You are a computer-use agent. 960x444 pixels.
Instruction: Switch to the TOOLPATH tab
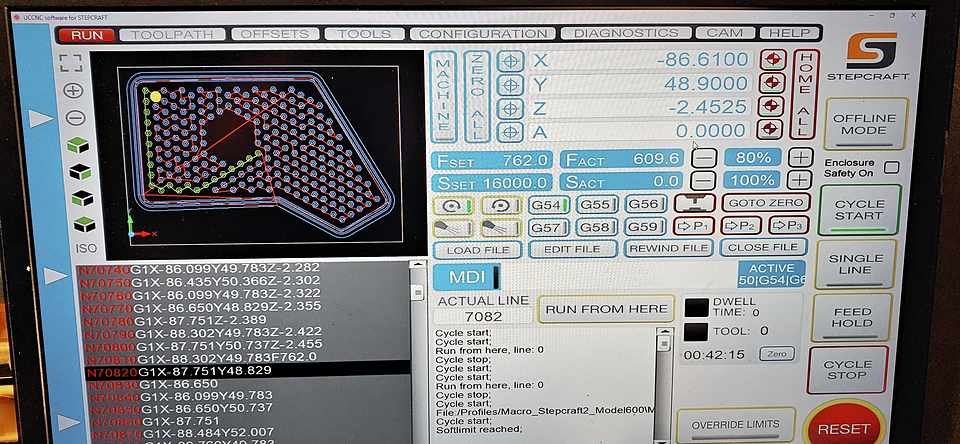171,34
